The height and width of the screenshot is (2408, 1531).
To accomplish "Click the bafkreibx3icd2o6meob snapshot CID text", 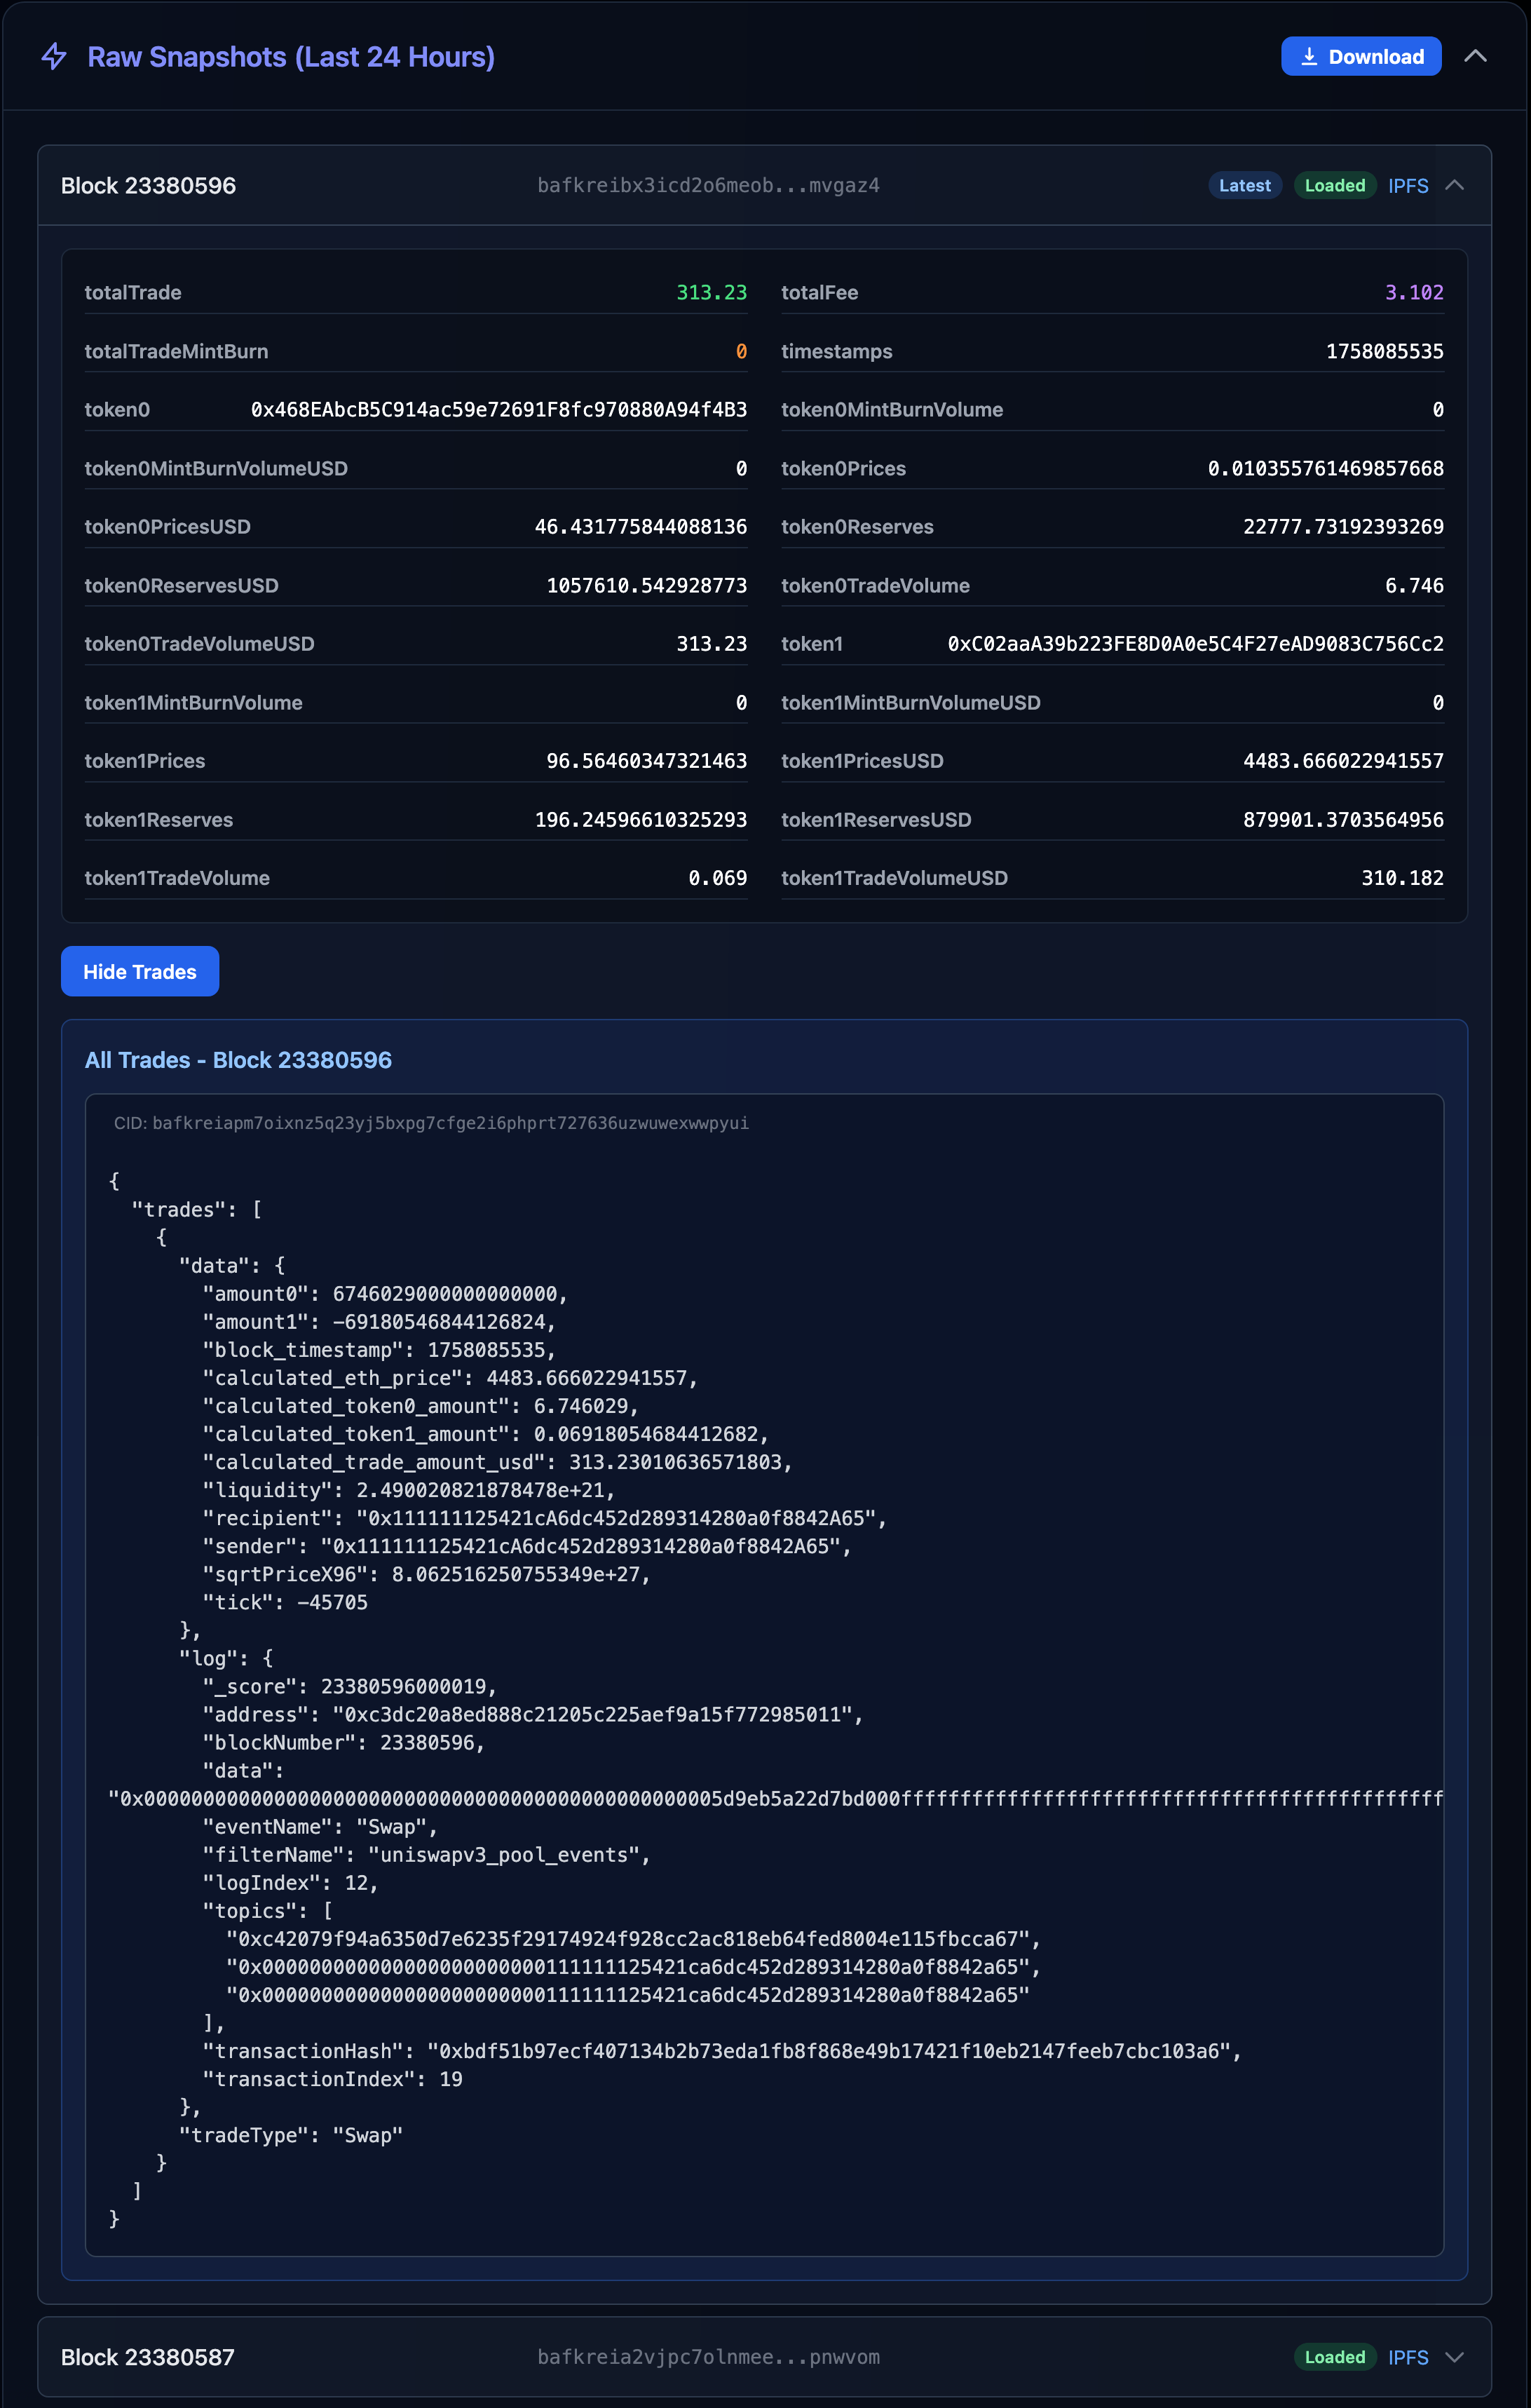I will point(708,185).
